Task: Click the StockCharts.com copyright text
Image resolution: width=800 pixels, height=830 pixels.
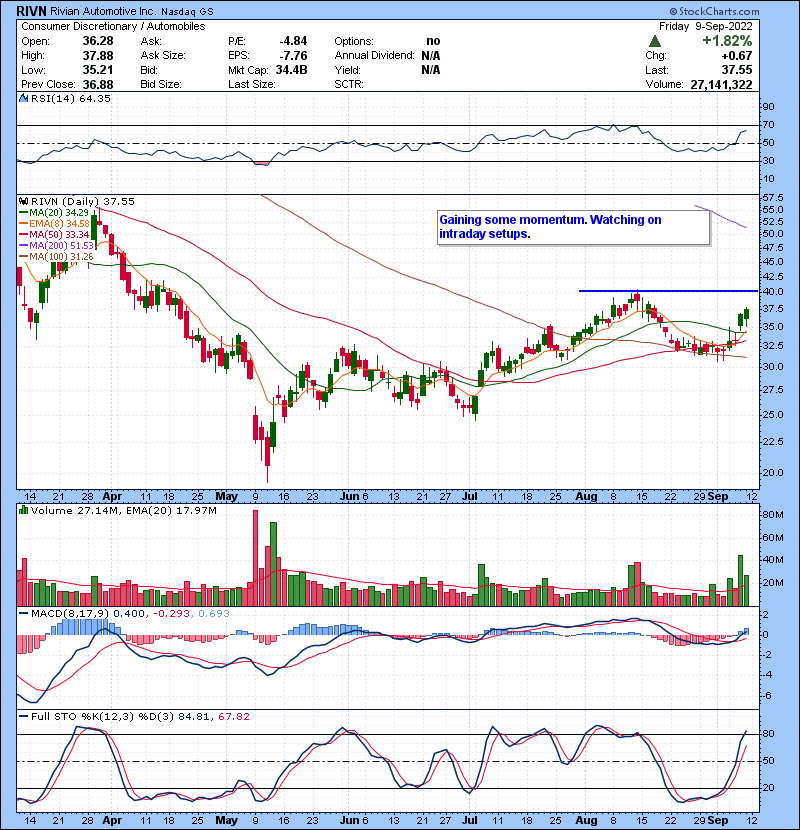Action: pos(714,11)
